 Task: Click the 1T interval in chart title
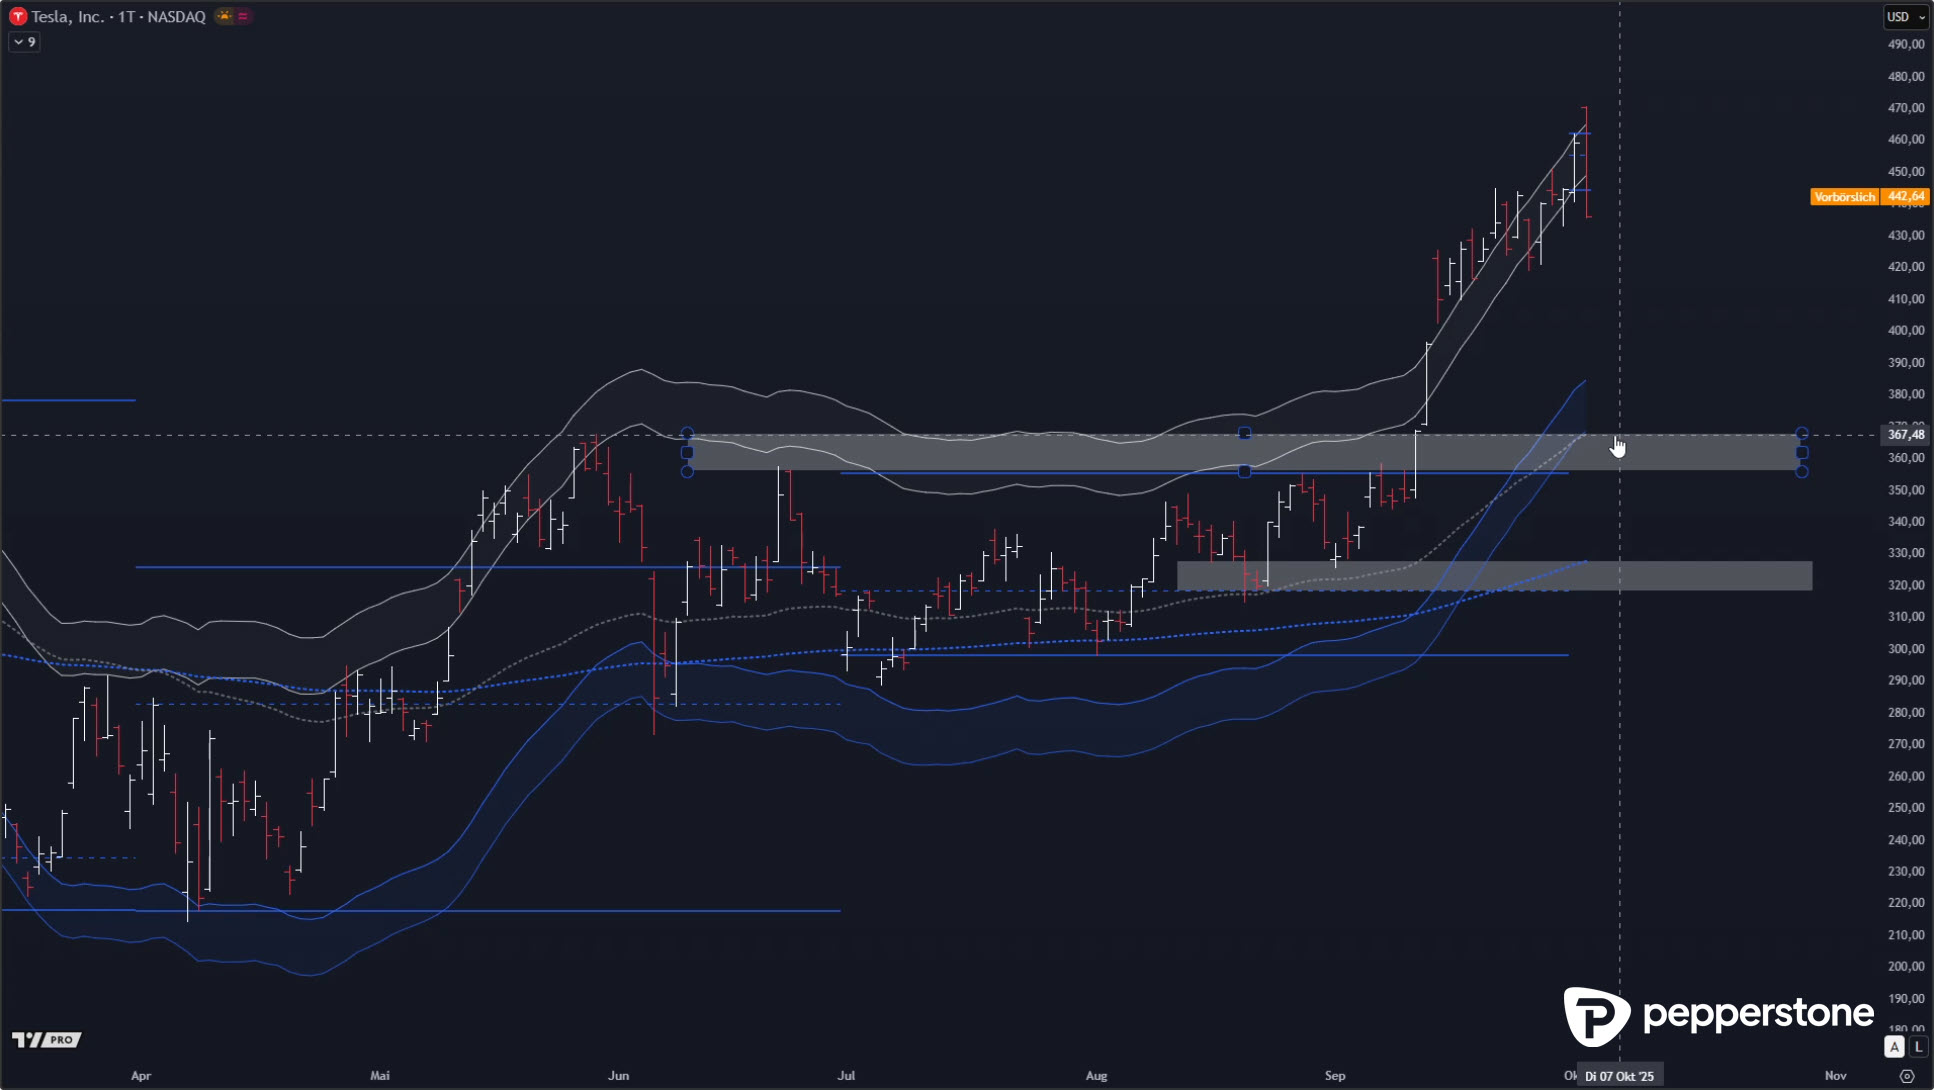pyautogui.click(x=126, y=16)
